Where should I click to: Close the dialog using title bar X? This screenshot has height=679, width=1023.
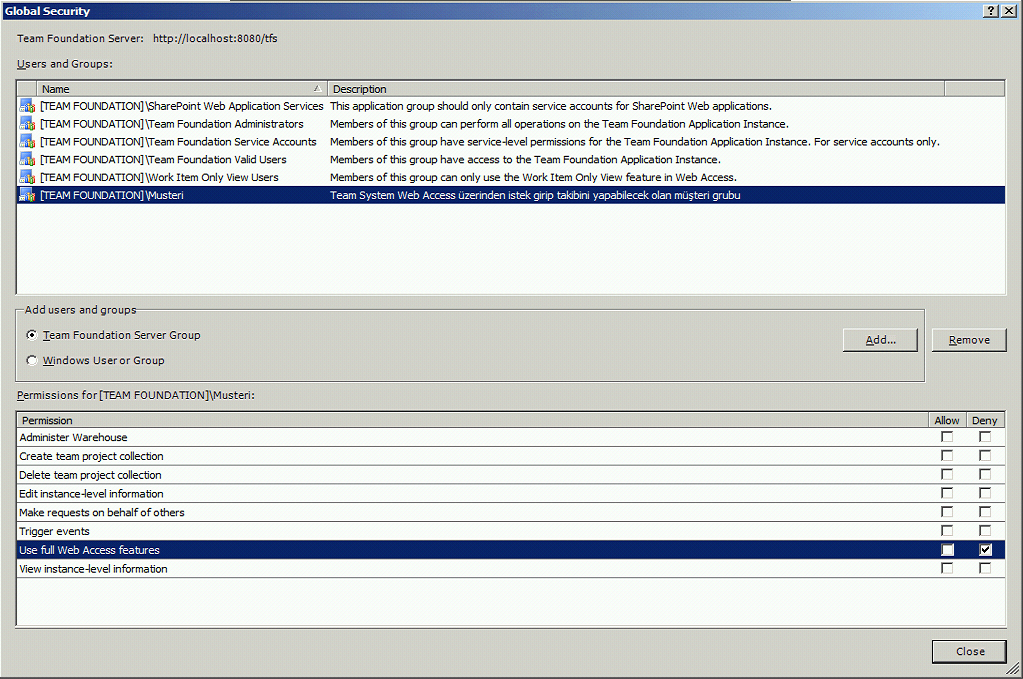(1009, 10)
